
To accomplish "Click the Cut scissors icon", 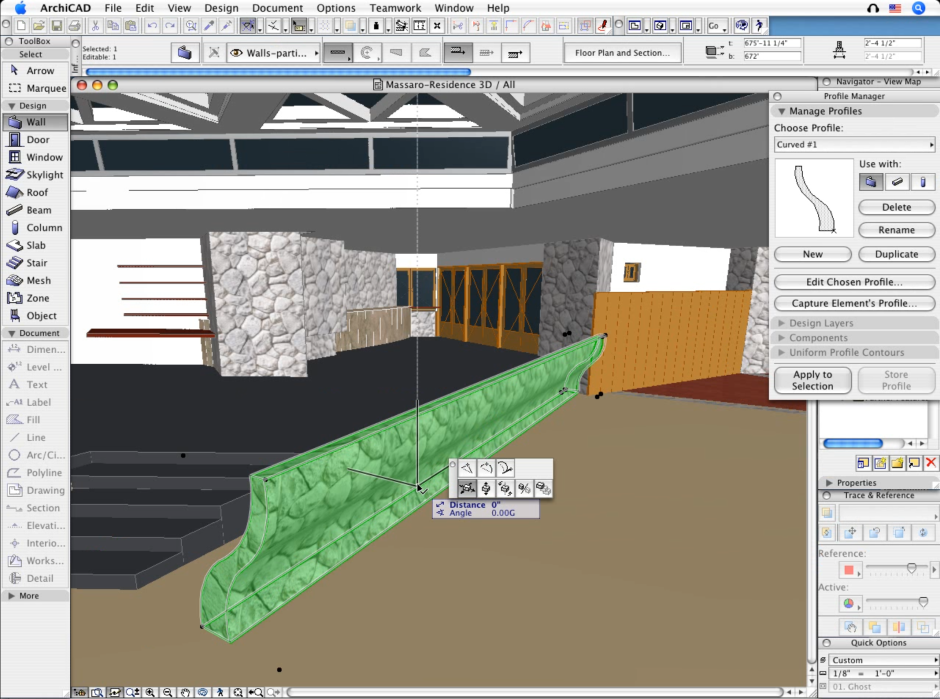I will 95,26.
